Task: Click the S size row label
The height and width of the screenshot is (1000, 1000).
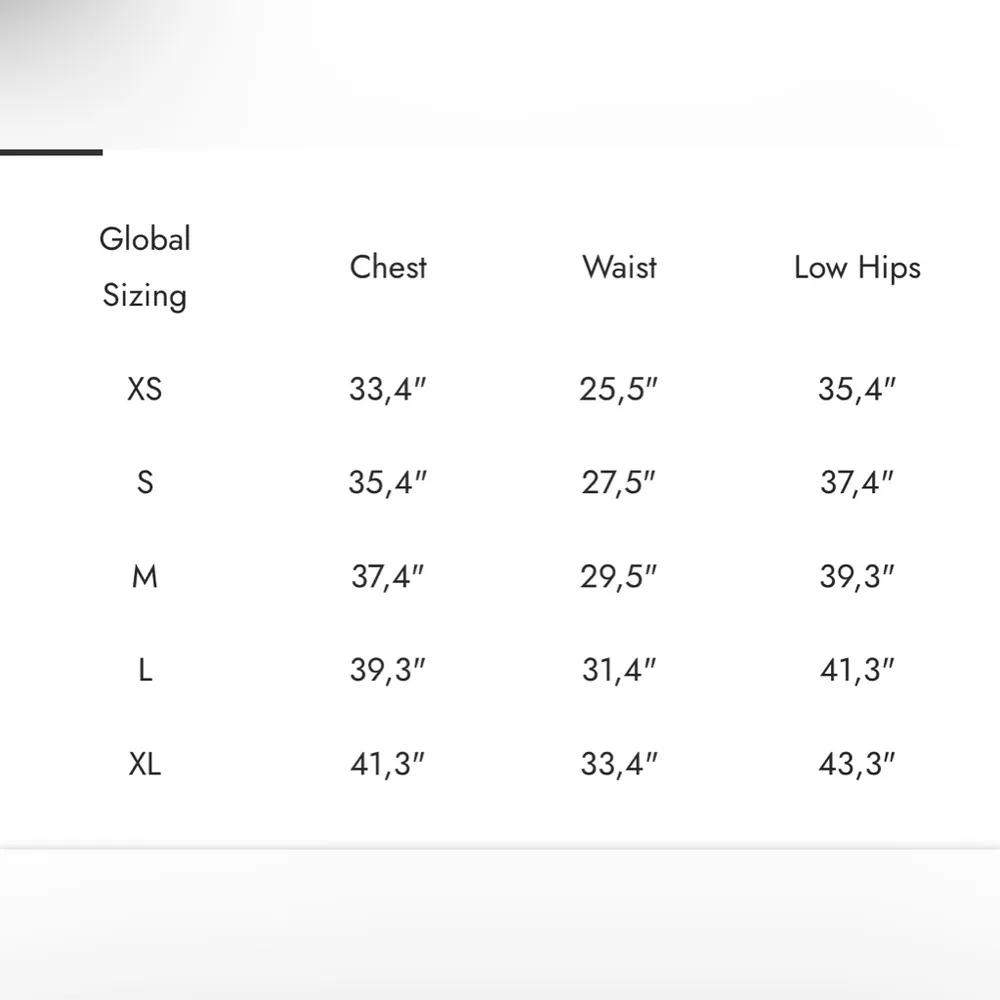Action: (145, 483)
